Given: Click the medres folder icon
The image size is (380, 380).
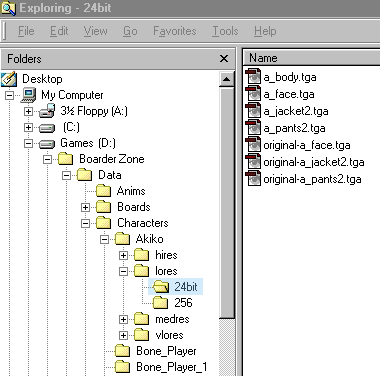Looking at the screenshot, I should [142, 319].
